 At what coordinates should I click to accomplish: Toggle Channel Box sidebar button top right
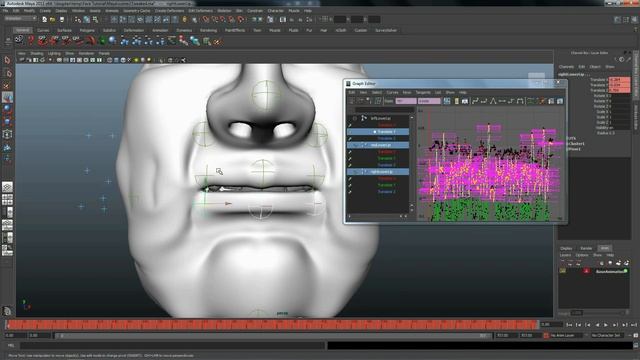pos(634,20)
